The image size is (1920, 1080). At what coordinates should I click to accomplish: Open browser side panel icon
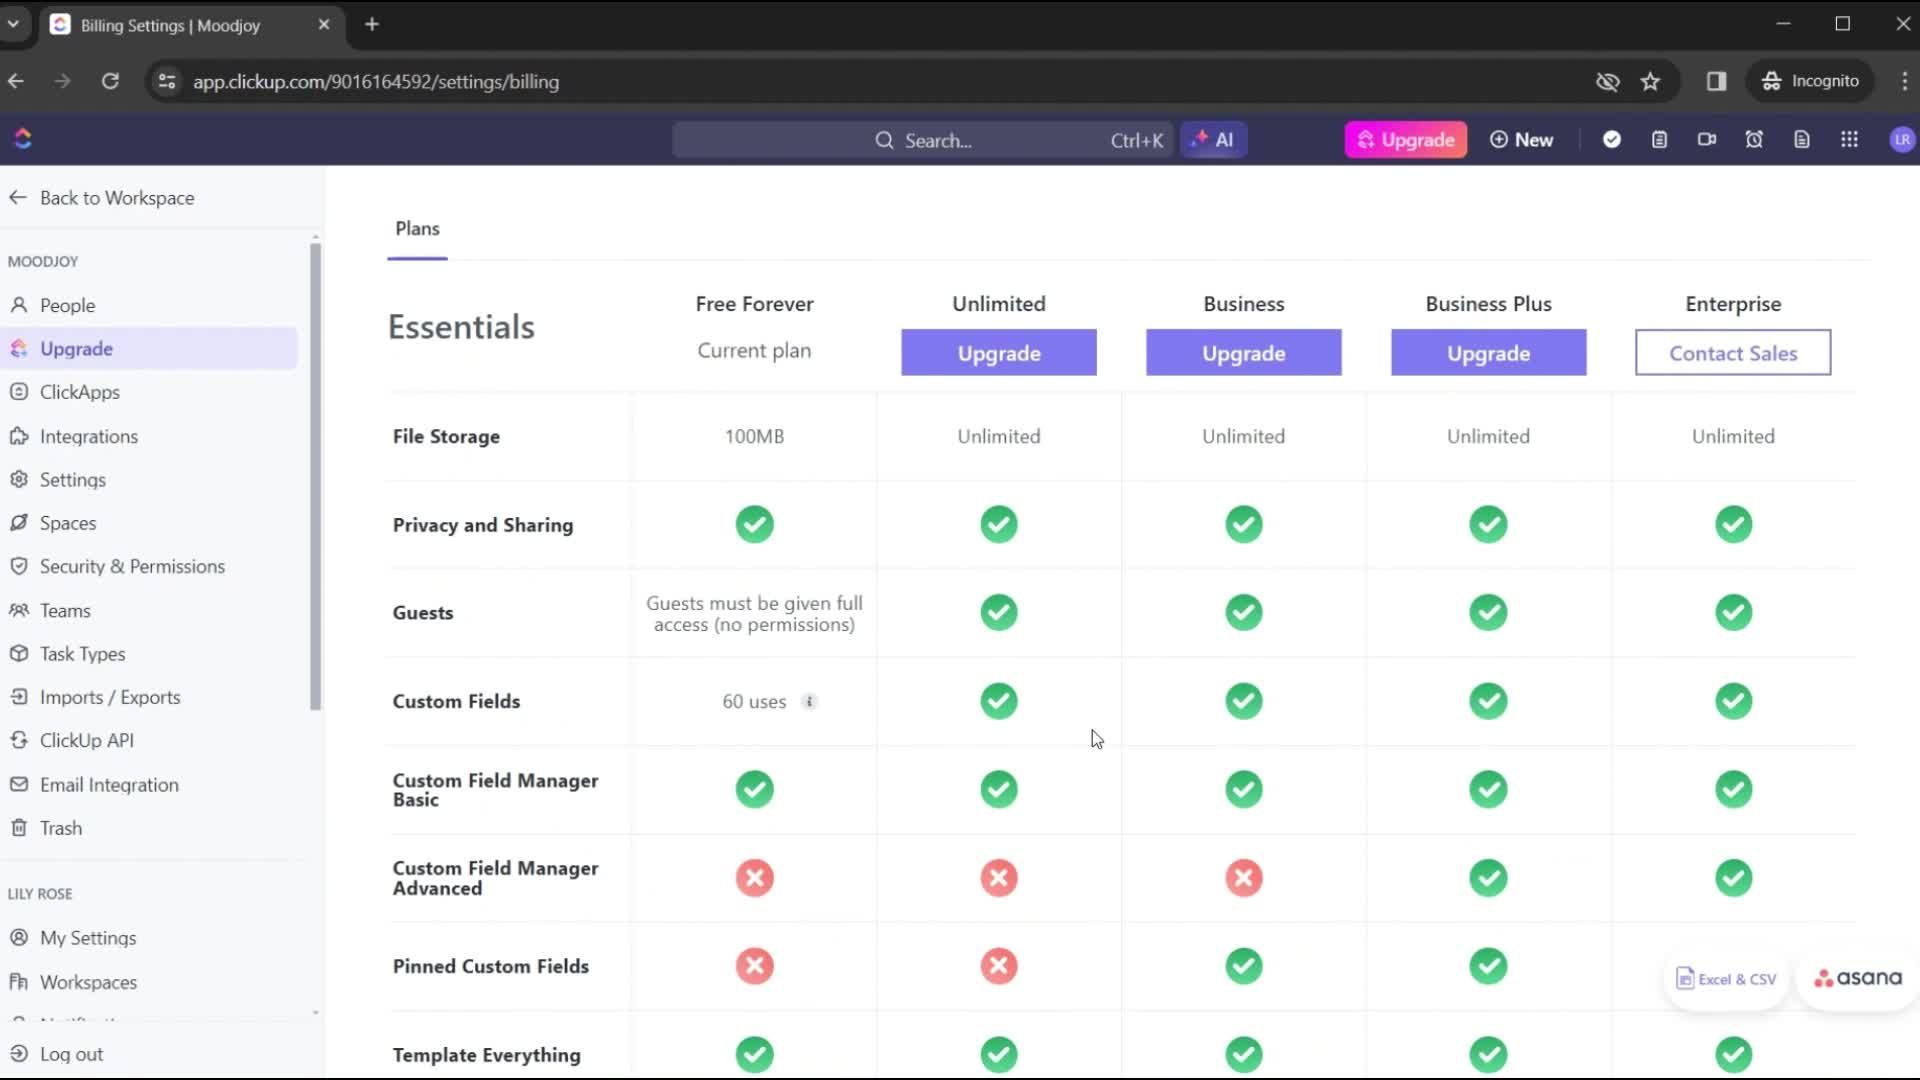pos(1716,81)
